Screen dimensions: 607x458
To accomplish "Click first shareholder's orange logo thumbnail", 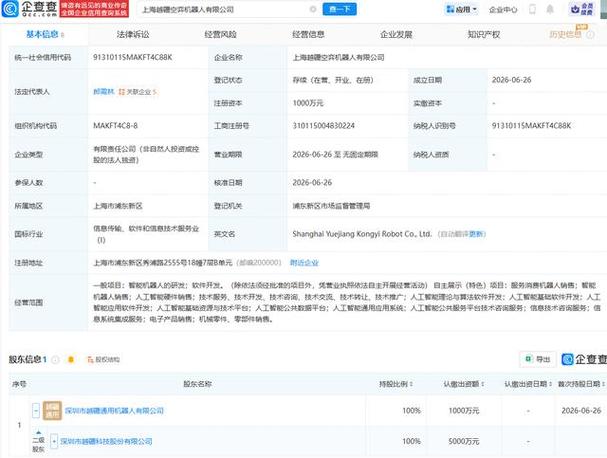I will click(52, 411).
